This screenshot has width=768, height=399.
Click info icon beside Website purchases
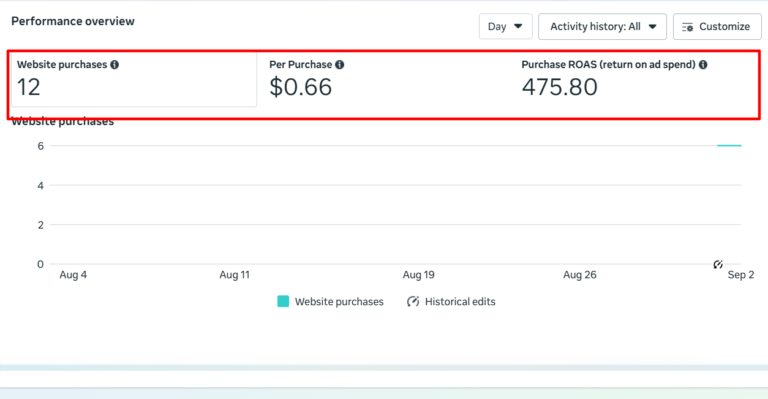point(115,65)
